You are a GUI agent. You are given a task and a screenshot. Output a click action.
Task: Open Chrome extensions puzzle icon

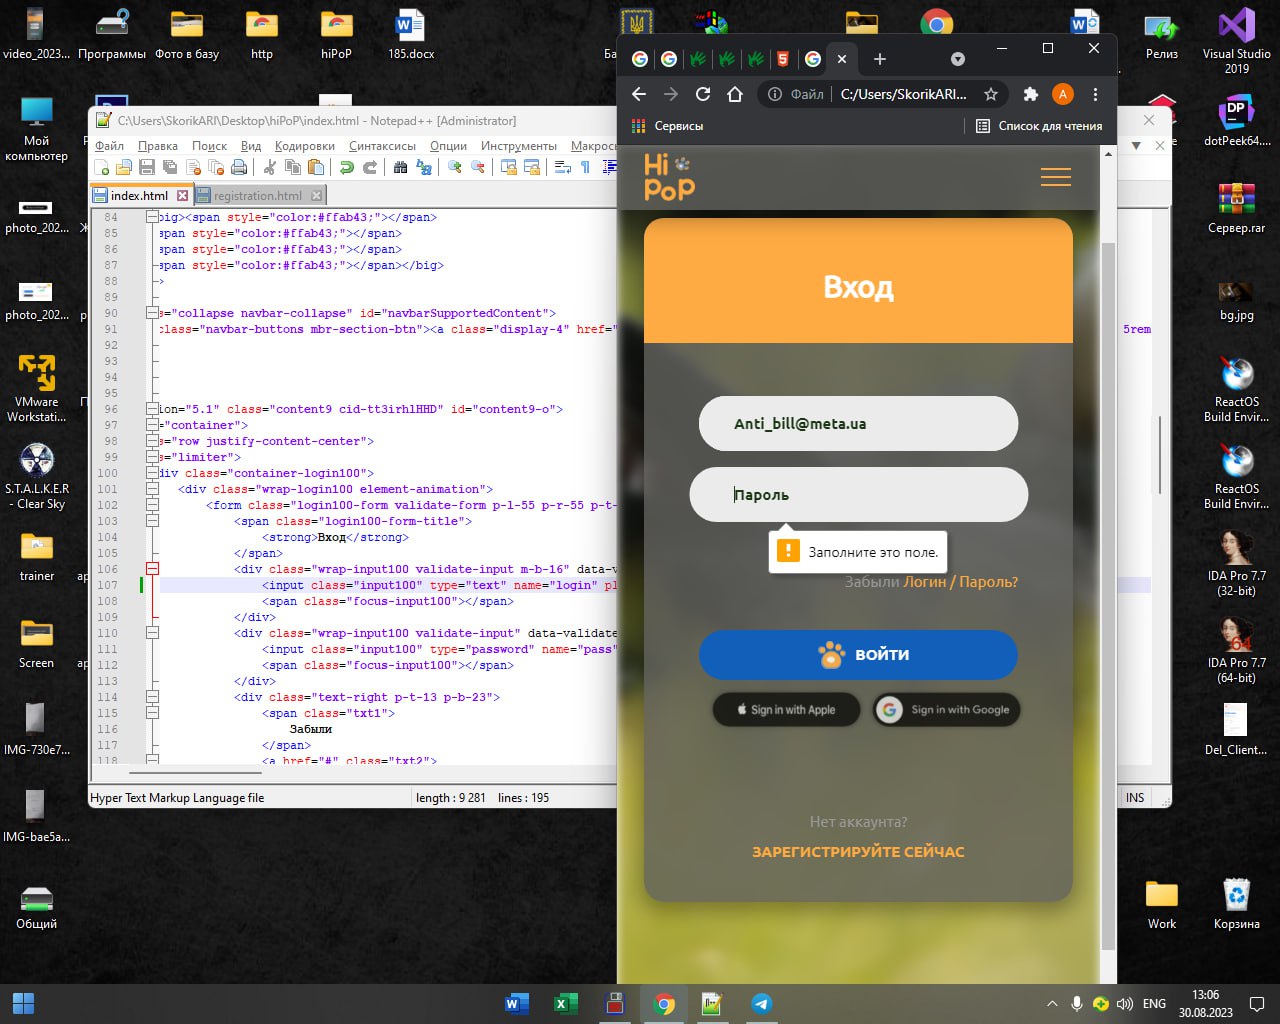pos(1030,94)
